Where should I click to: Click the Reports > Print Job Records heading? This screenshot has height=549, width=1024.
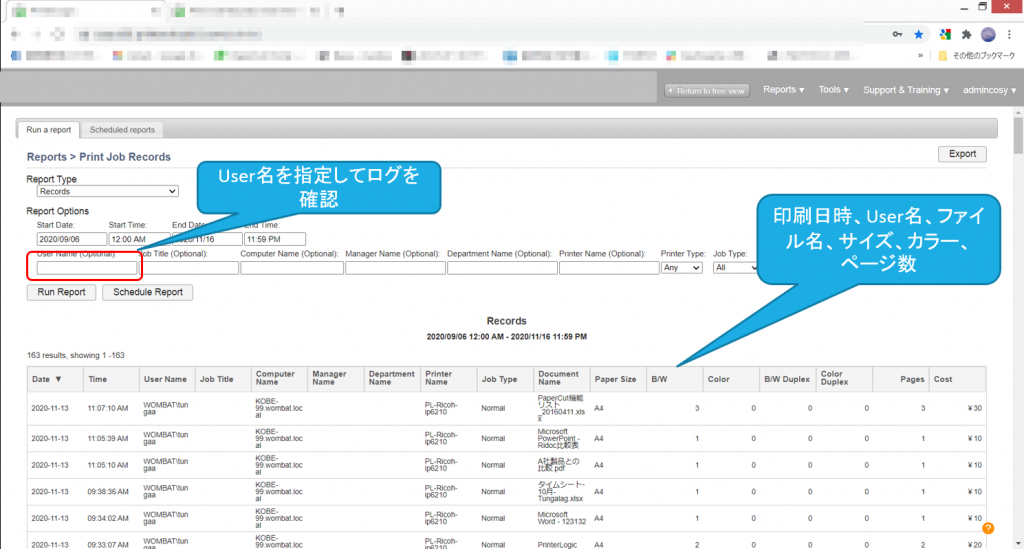(x=99, y=157)
